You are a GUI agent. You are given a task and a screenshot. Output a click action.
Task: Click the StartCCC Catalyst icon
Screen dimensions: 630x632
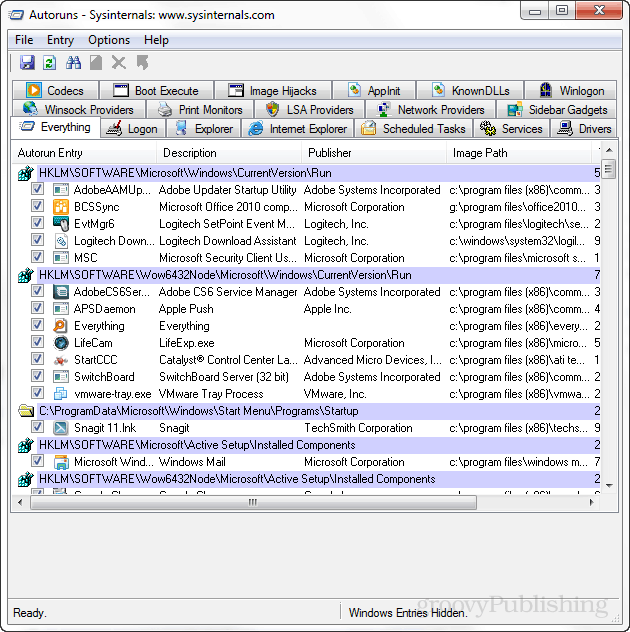(x=60, y=360)
